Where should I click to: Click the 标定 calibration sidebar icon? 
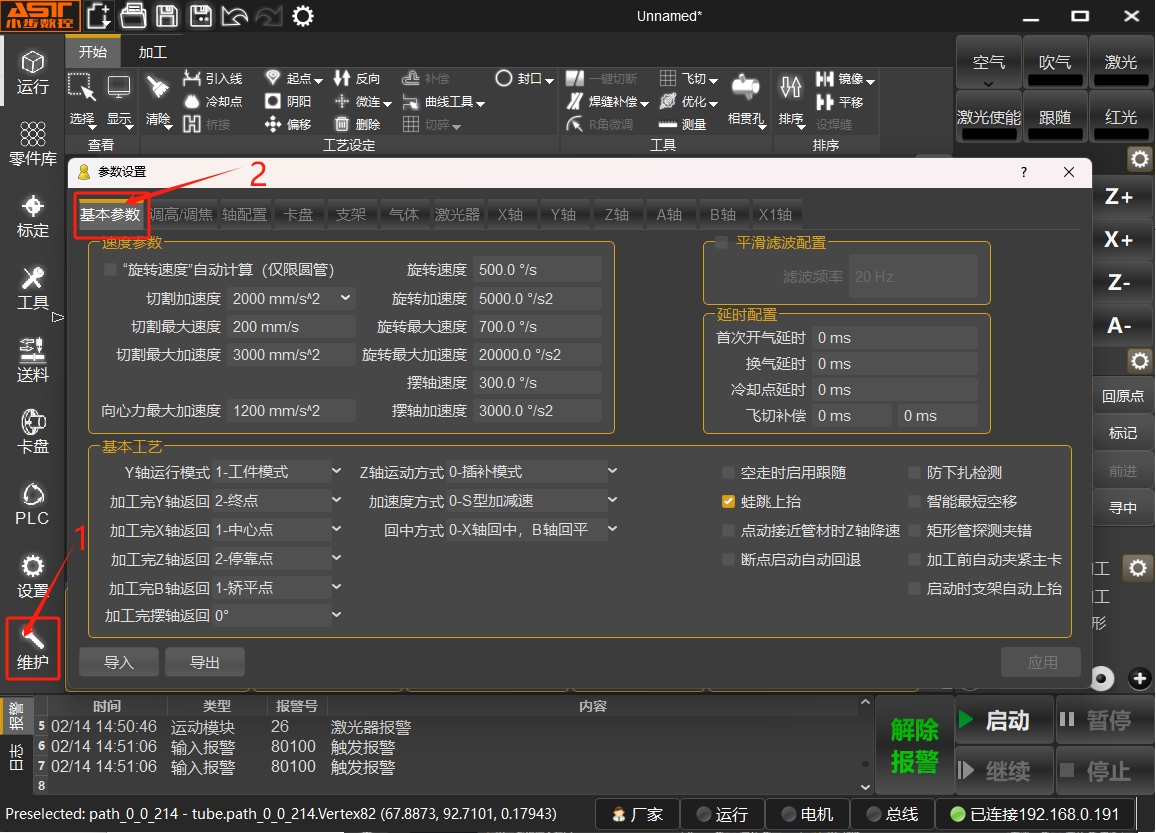click(32, 216)
